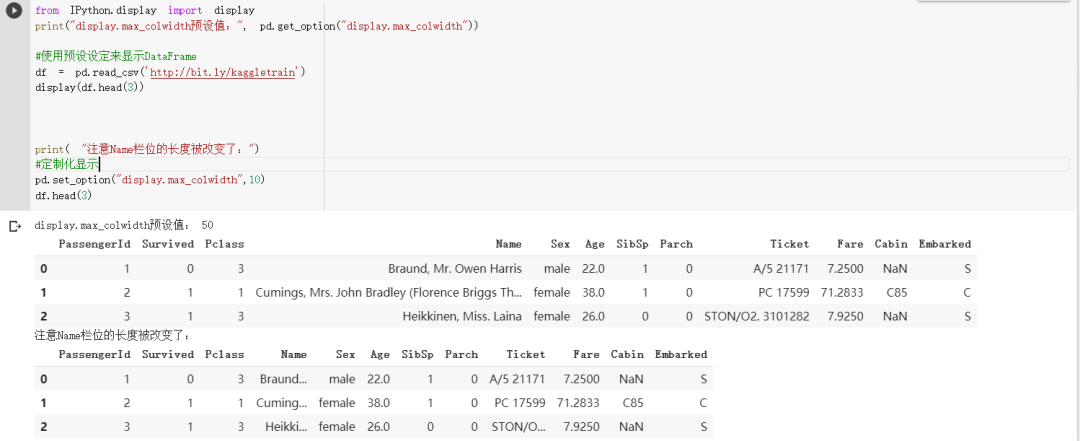Click the pd.read_csv code line's df variable
1080x441 pixels.
click(x=41, y=72)
